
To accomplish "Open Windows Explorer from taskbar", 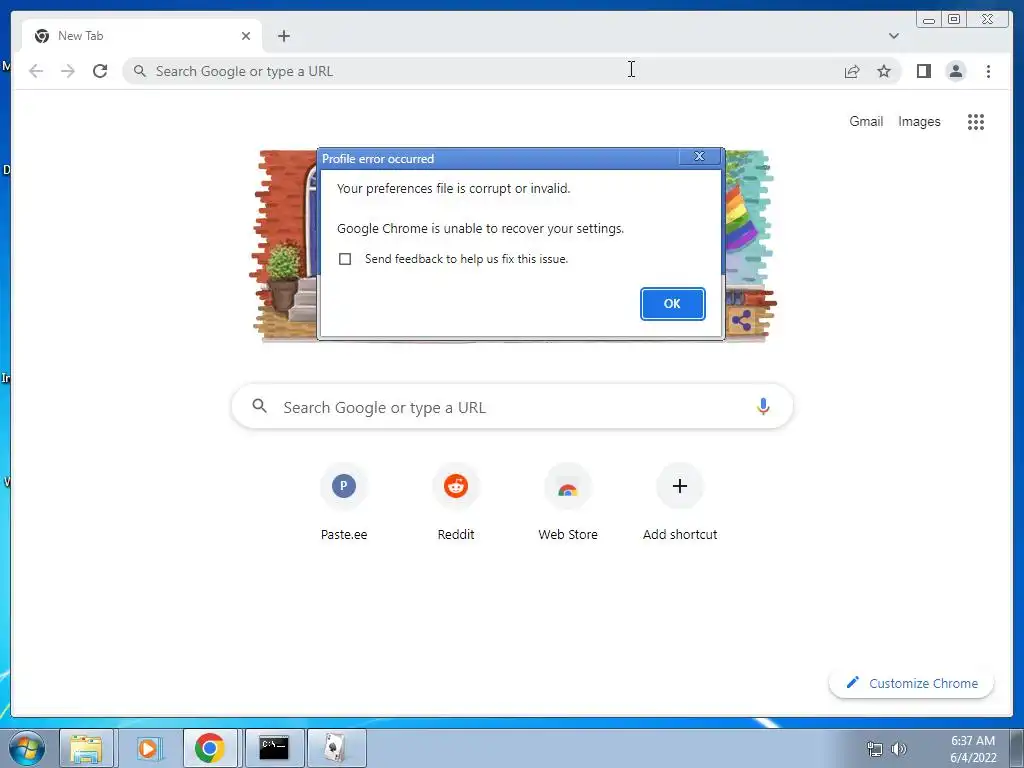I will pos(86,748).
